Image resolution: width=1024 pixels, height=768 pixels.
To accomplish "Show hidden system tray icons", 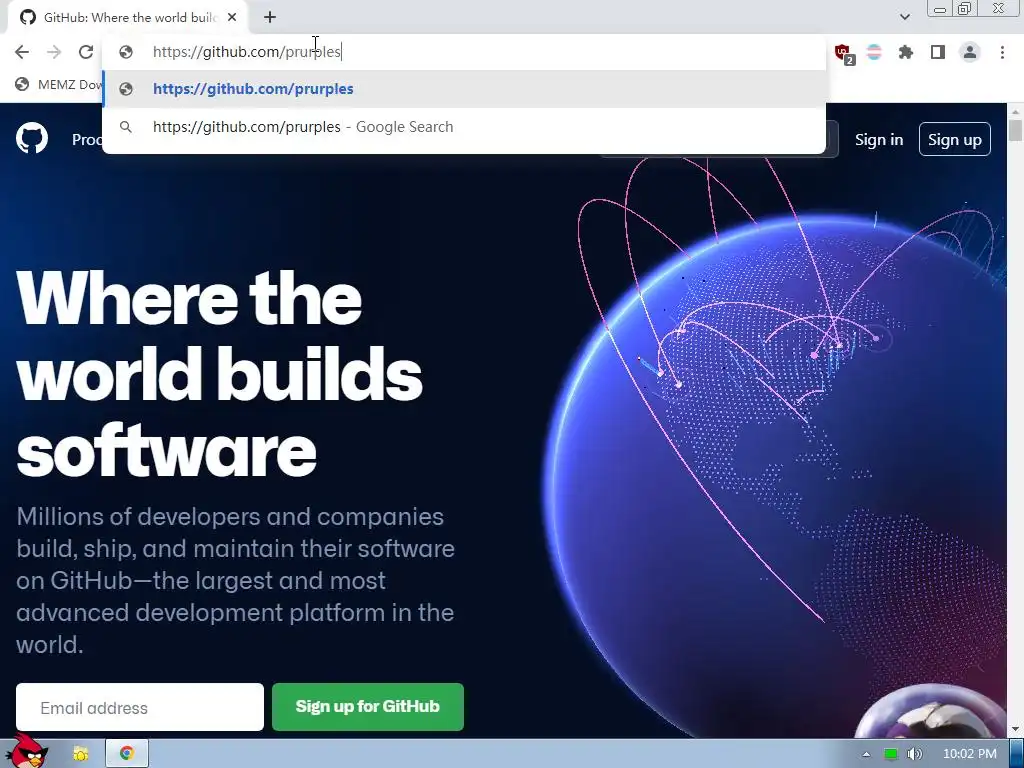I will tap(866, 754).
